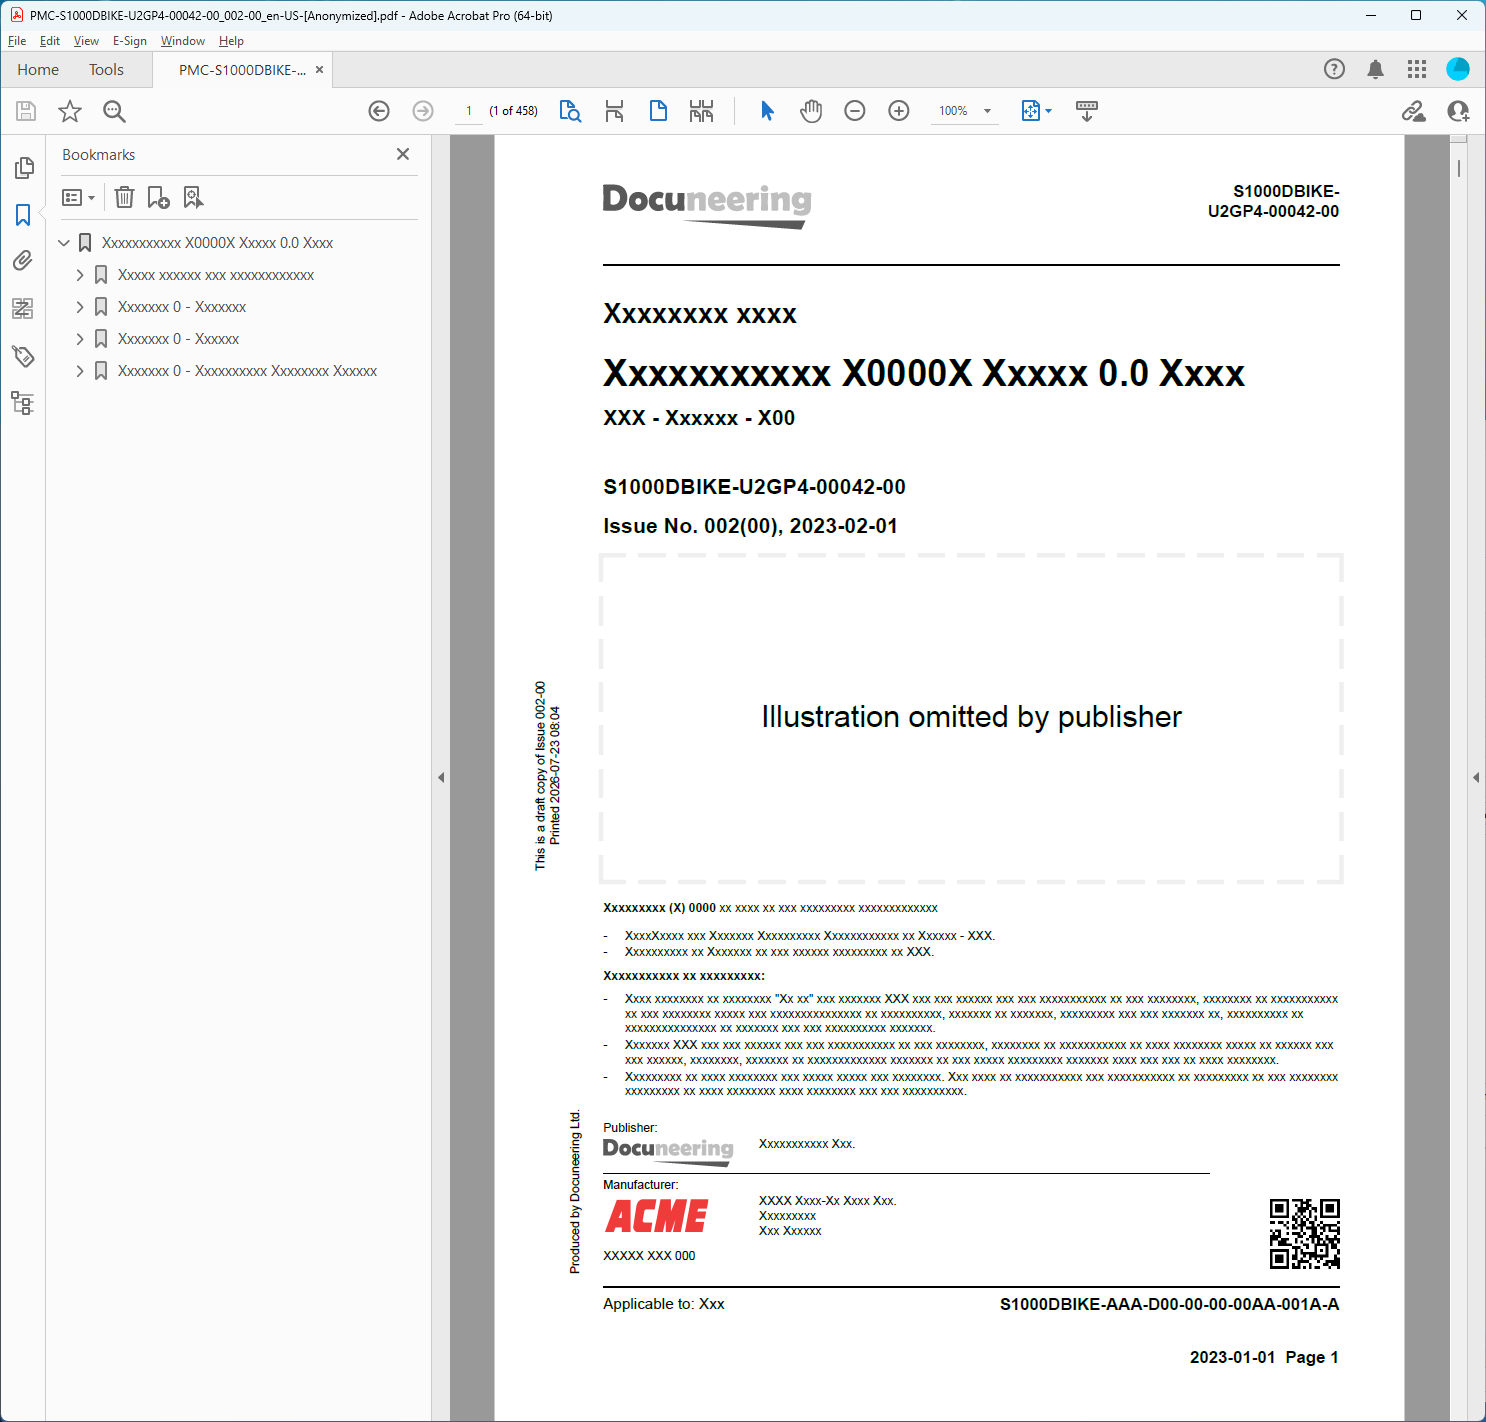1486x1422 pixels.
Task: Open bookmark options dropdown menu
Action: pos(79,198)
